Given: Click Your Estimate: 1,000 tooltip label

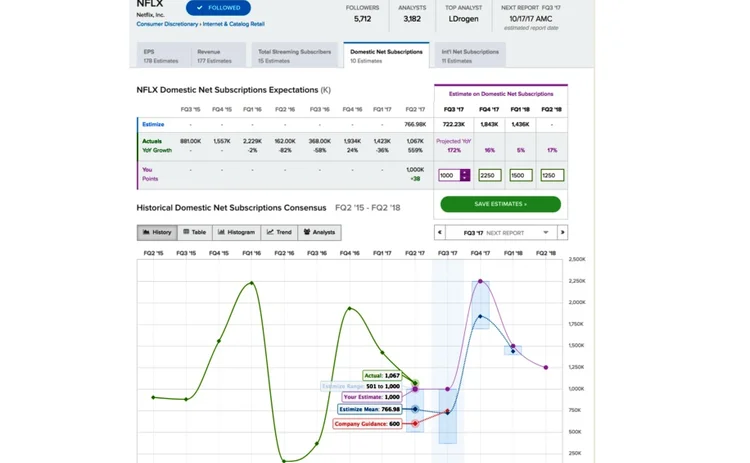Looking at the screenshot, I should coord(372,397).
